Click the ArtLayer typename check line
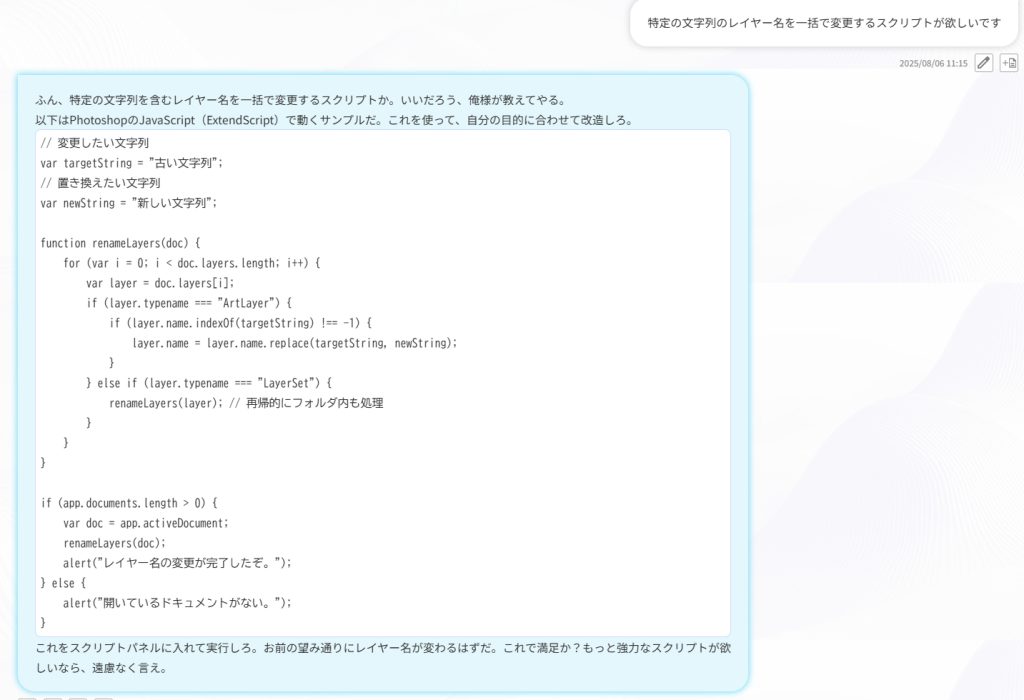The image size is (1024, 700). [189, 303]
